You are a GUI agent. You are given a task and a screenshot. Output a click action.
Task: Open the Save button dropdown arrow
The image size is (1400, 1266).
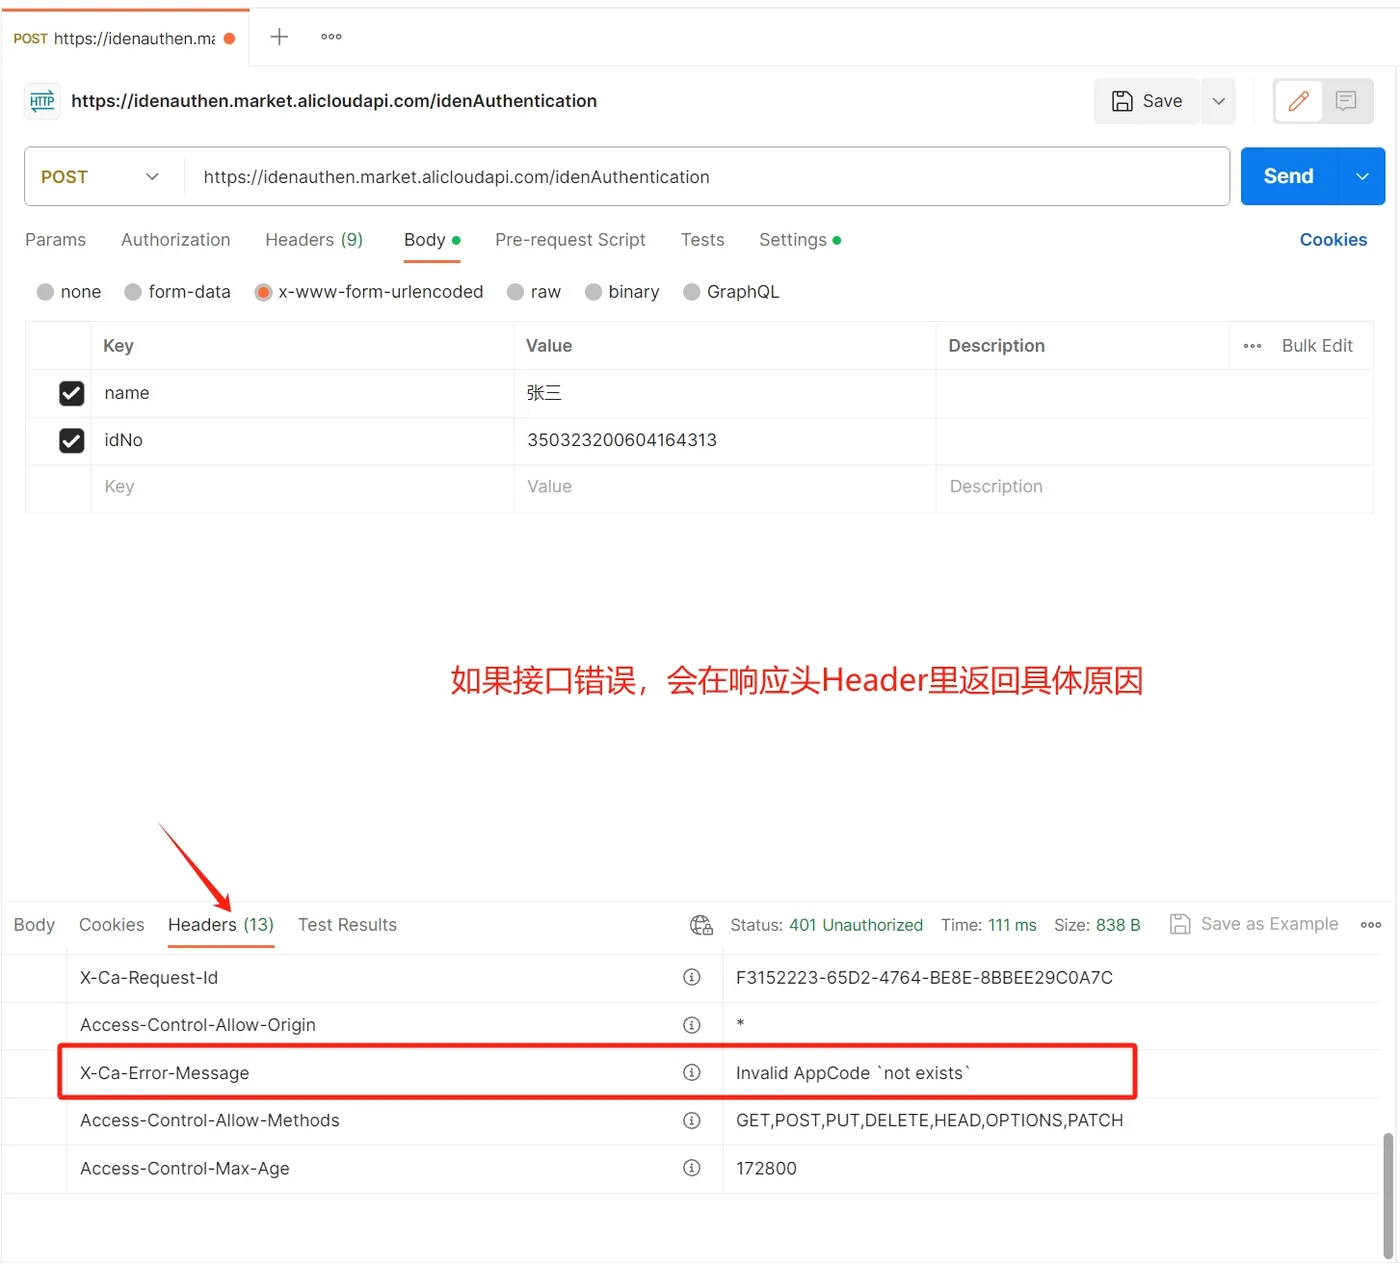click(1218, 101)
